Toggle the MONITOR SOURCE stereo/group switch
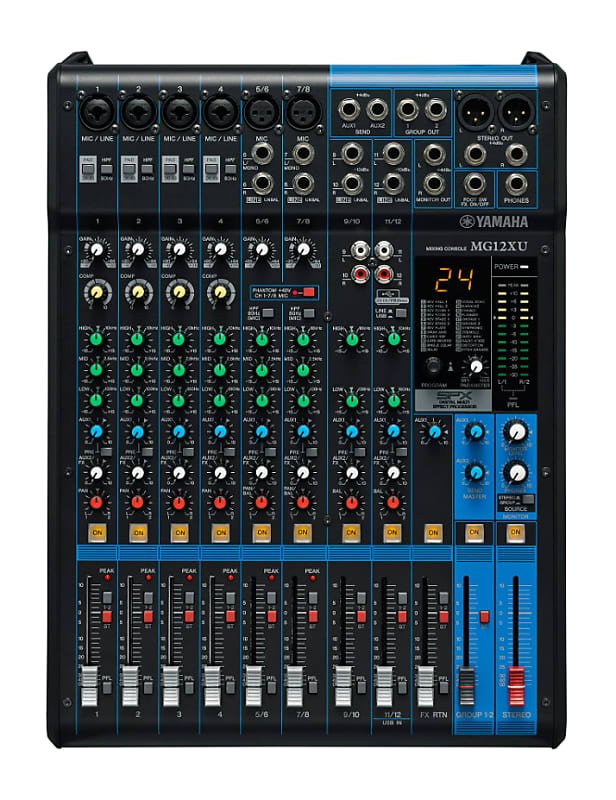 click(528, 499)
